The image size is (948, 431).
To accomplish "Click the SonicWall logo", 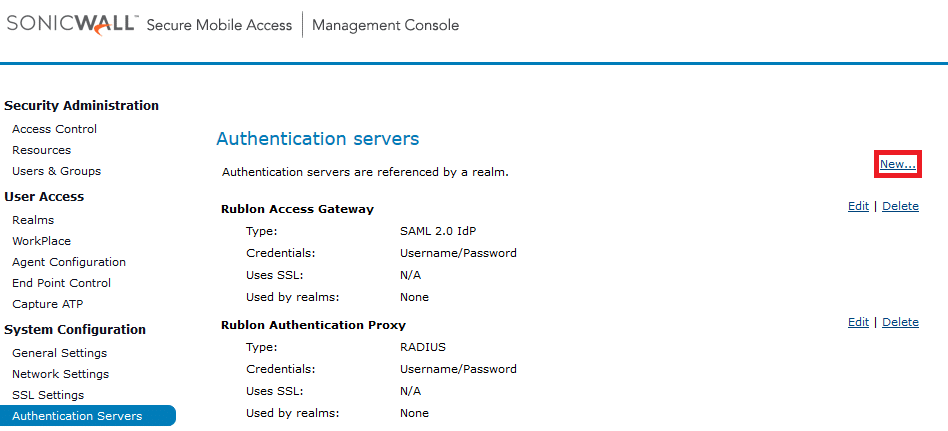I will pyautogui.click(x=71, y=24).
